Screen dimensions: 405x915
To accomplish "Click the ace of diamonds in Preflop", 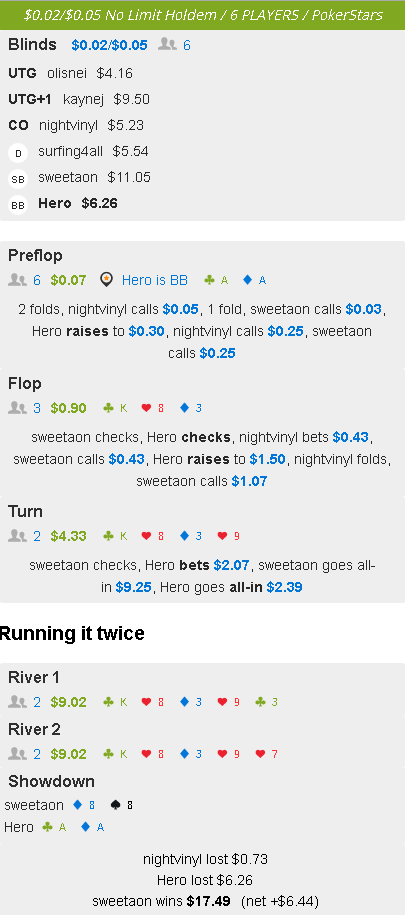I will [254, 281].
